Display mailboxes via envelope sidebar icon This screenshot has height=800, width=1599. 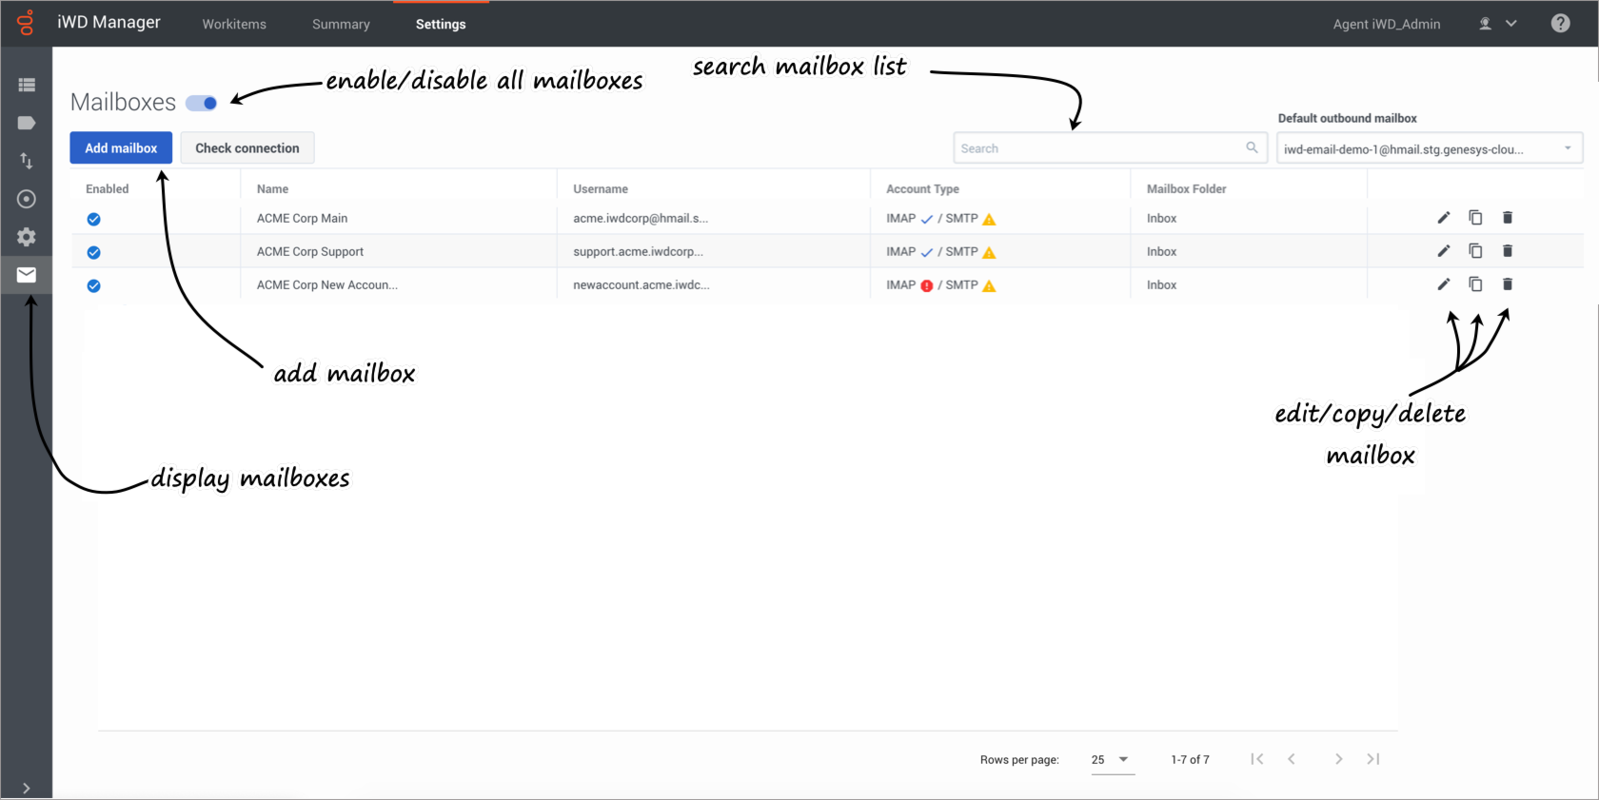coord(27,274)
